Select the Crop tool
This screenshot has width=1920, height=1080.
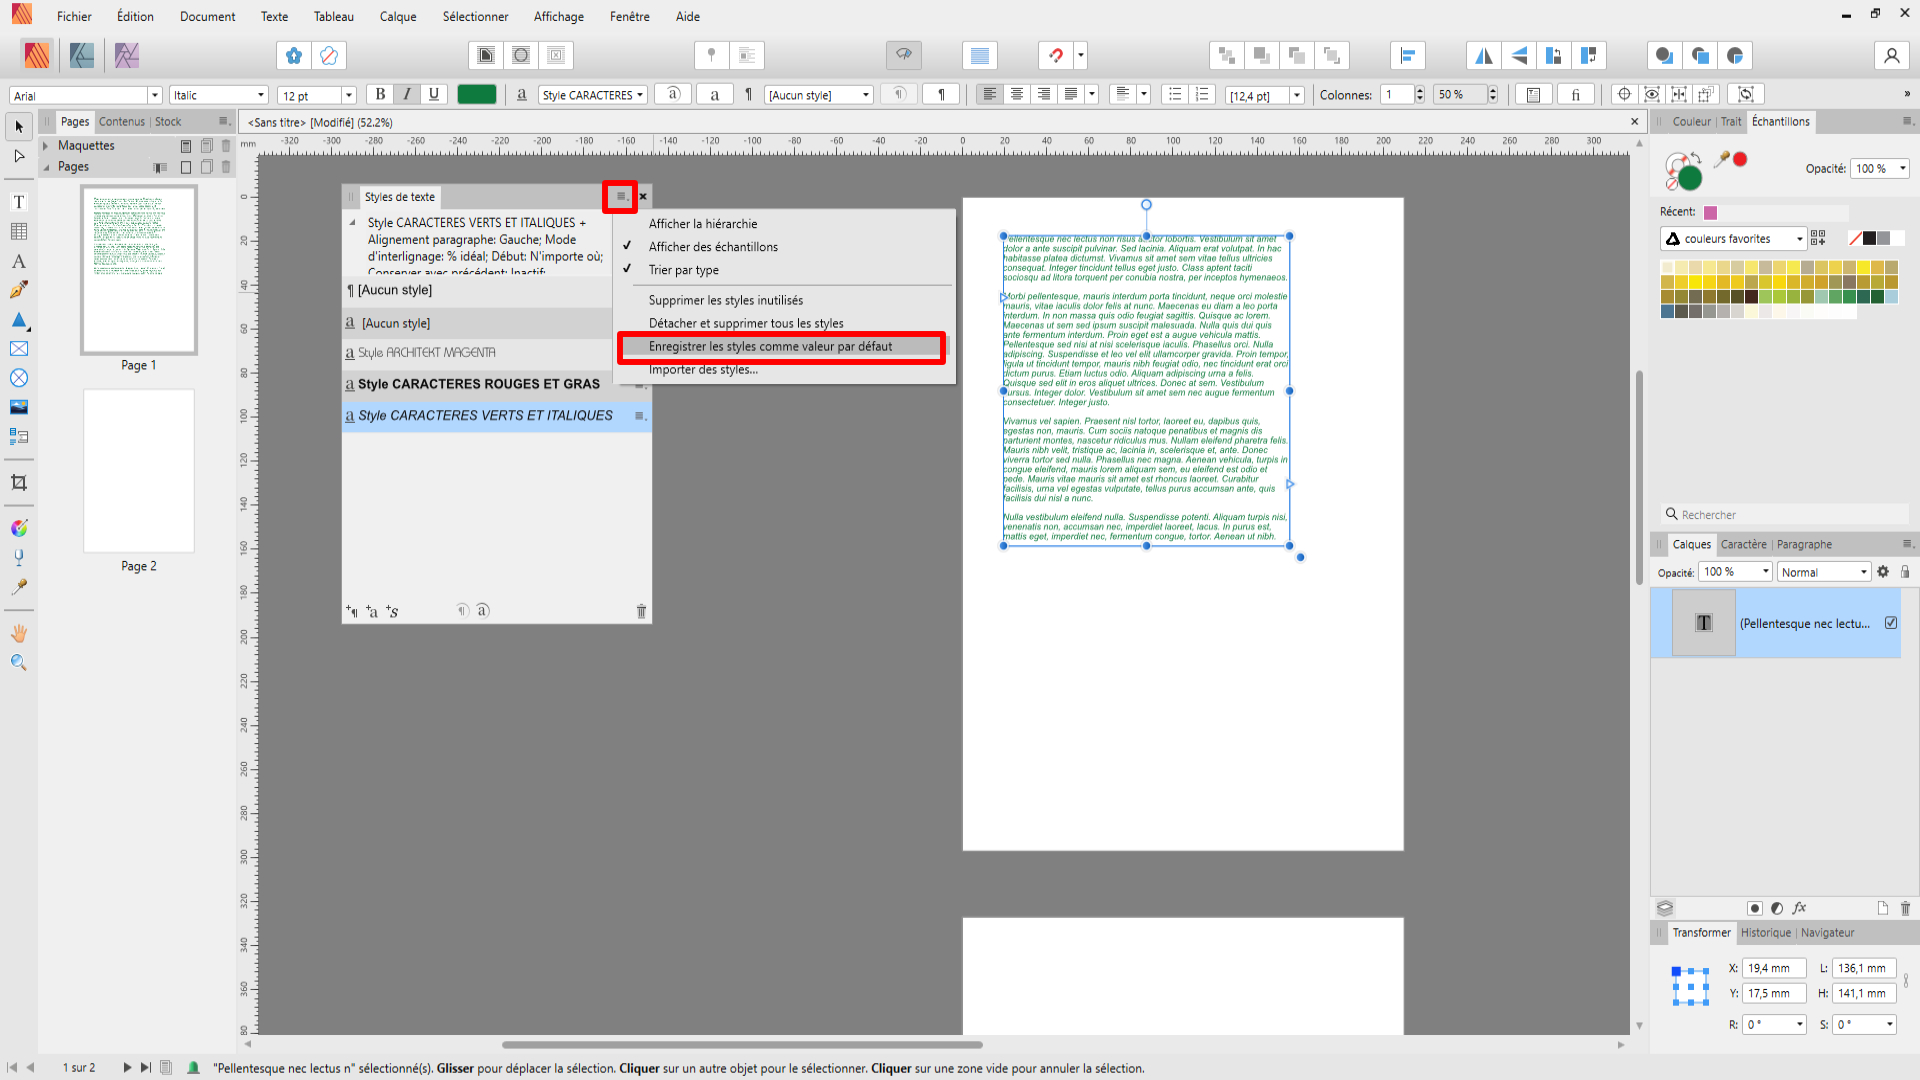click(18, 482)
